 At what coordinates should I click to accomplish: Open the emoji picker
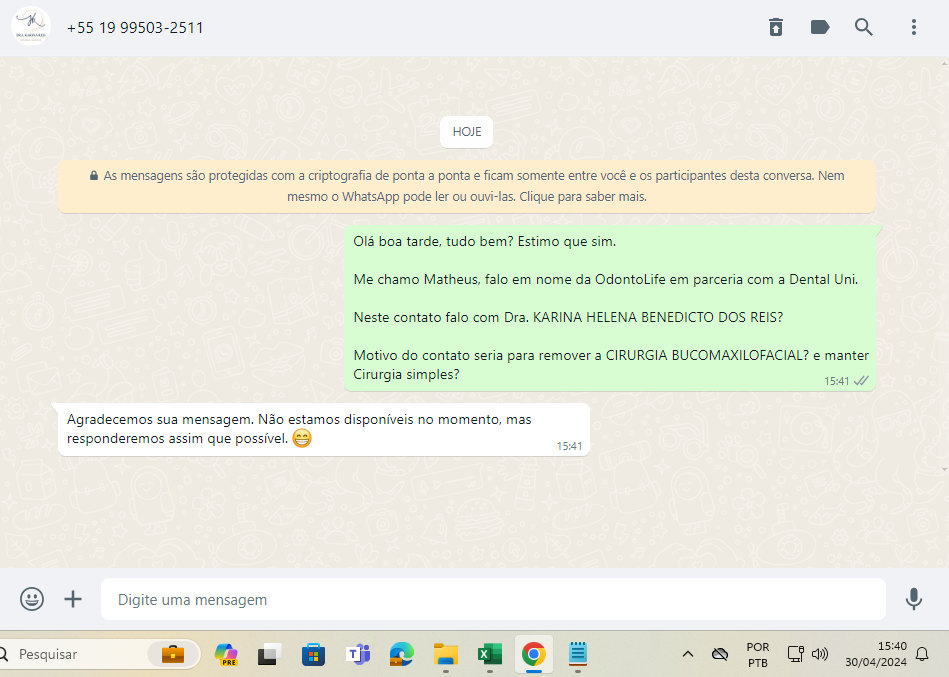click(x=32, y=599)
